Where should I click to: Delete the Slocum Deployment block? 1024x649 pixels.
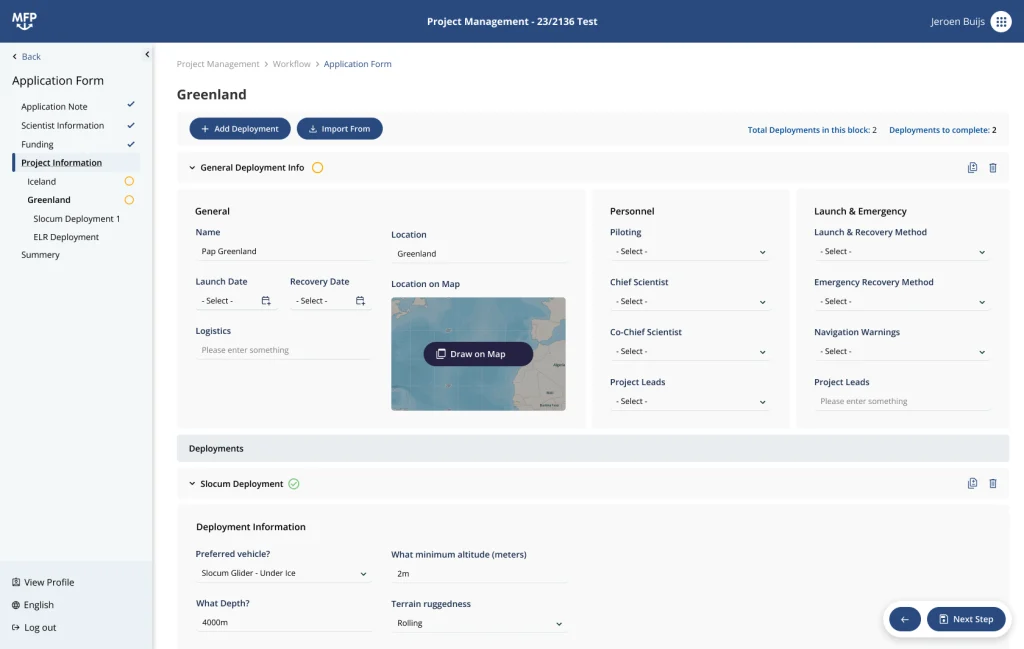coord(993,483)
